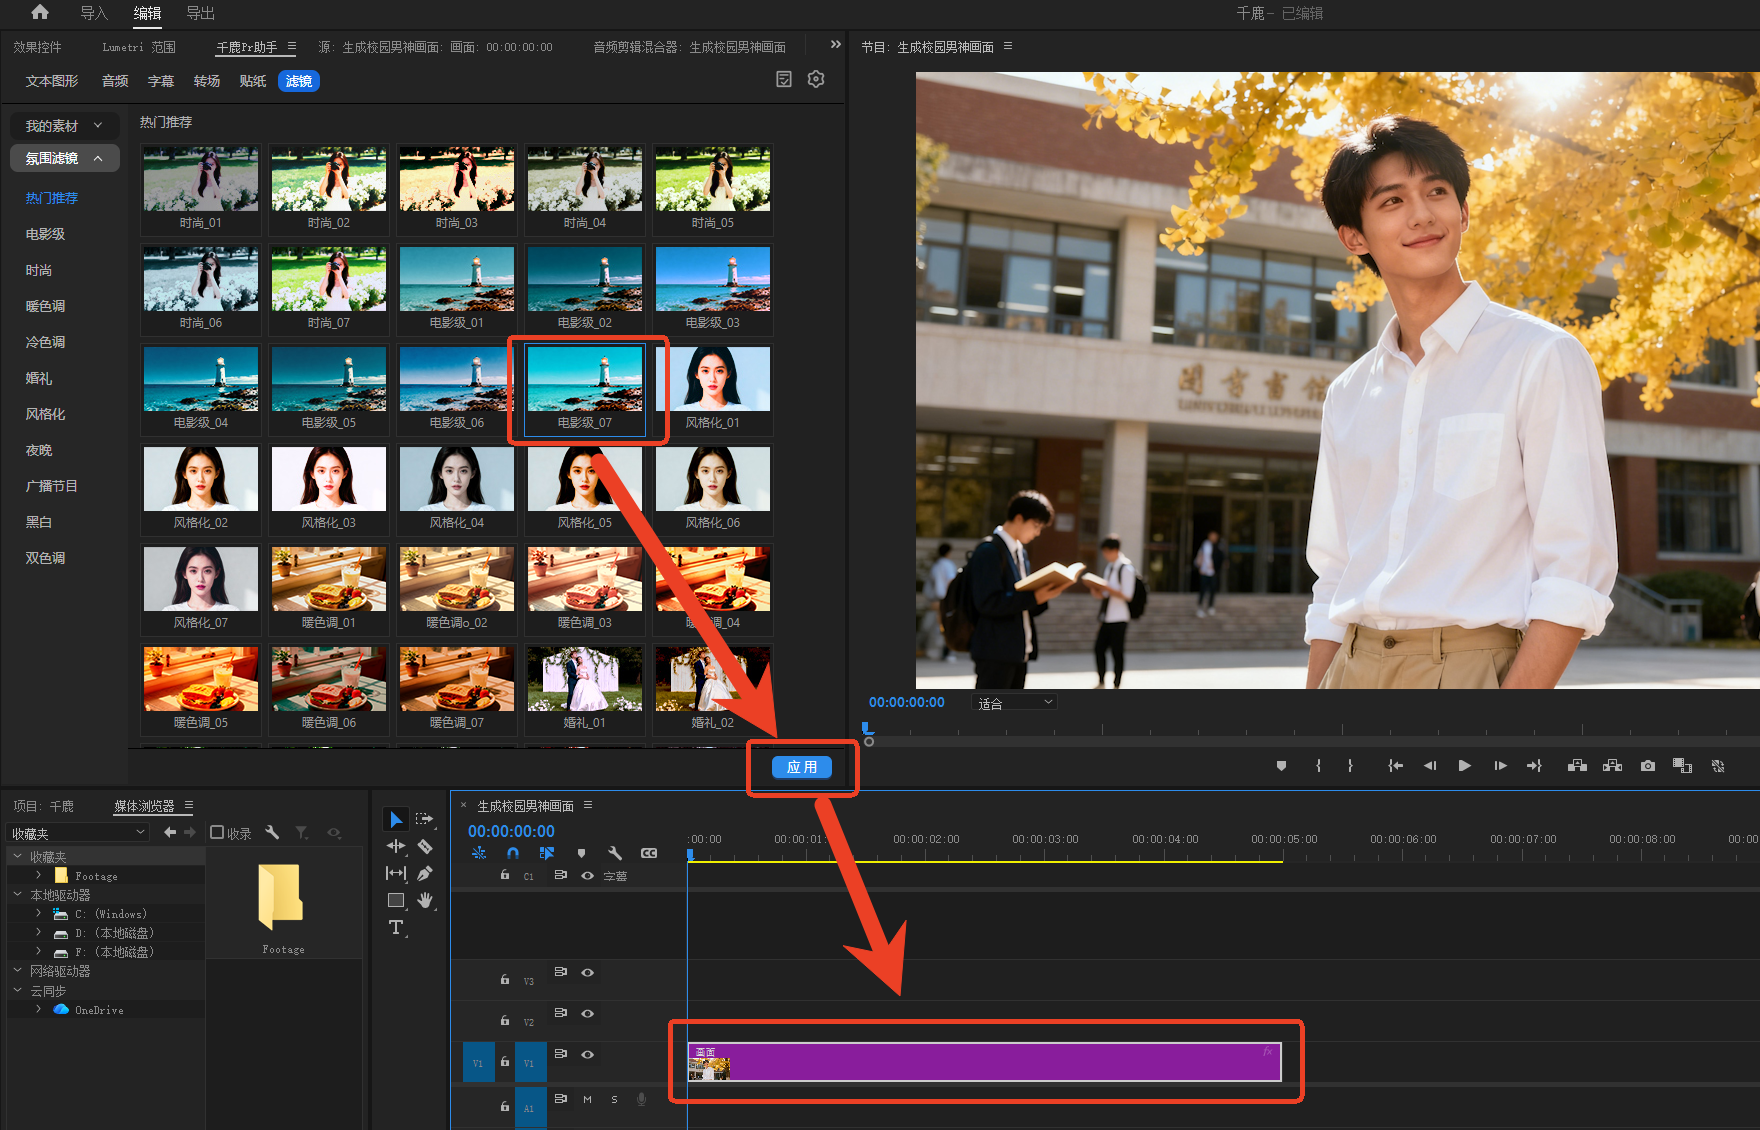Image resolution: width=1760 pixels, height=1130 pixels.
Task: Open the 暖色调 filter category
Action: pyautogui.click(x=45, y=306)
